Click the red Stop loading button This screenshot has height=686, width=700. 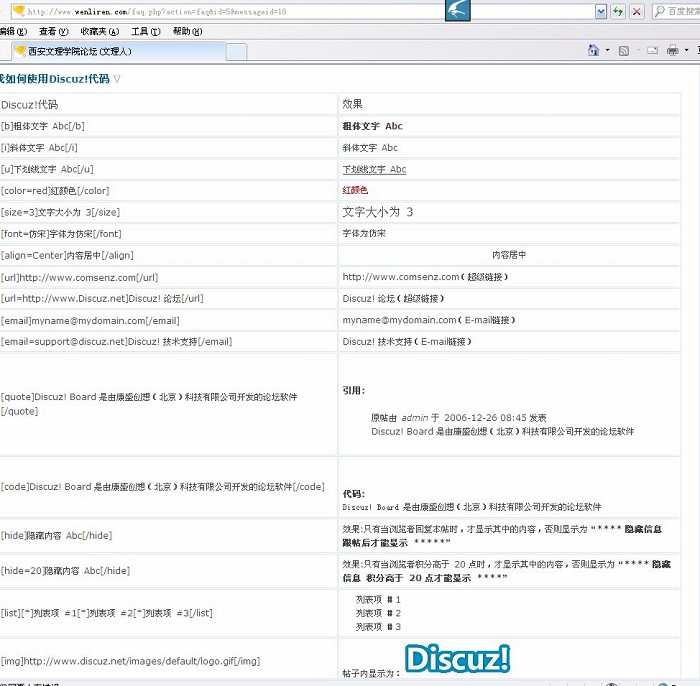pyautogui.click(x=637, y=12)
